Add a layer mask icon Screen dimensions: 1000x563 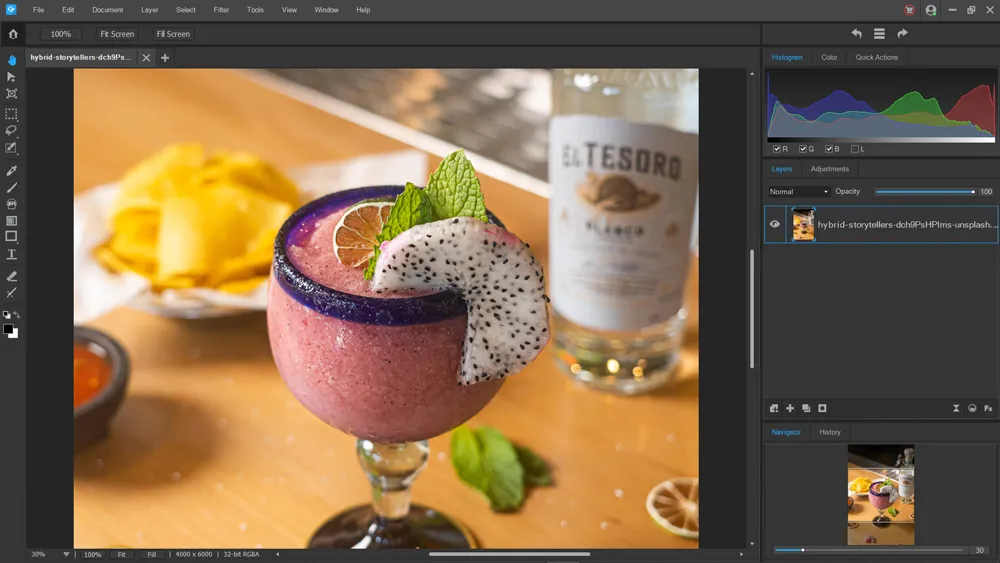[x=822, y=408]
